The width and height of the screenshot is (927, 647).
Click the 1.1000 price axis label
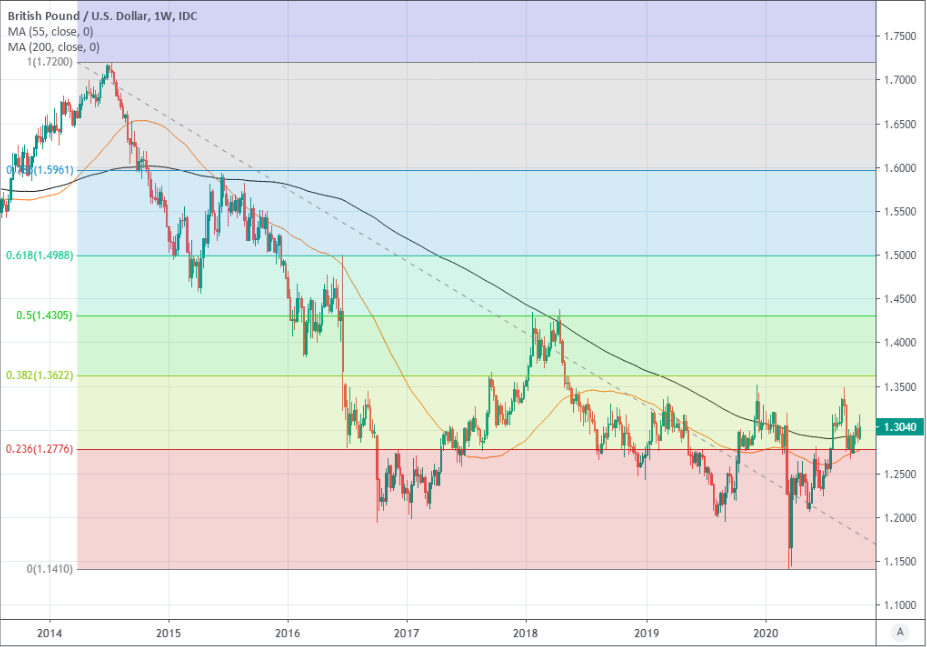coord(902,605)
